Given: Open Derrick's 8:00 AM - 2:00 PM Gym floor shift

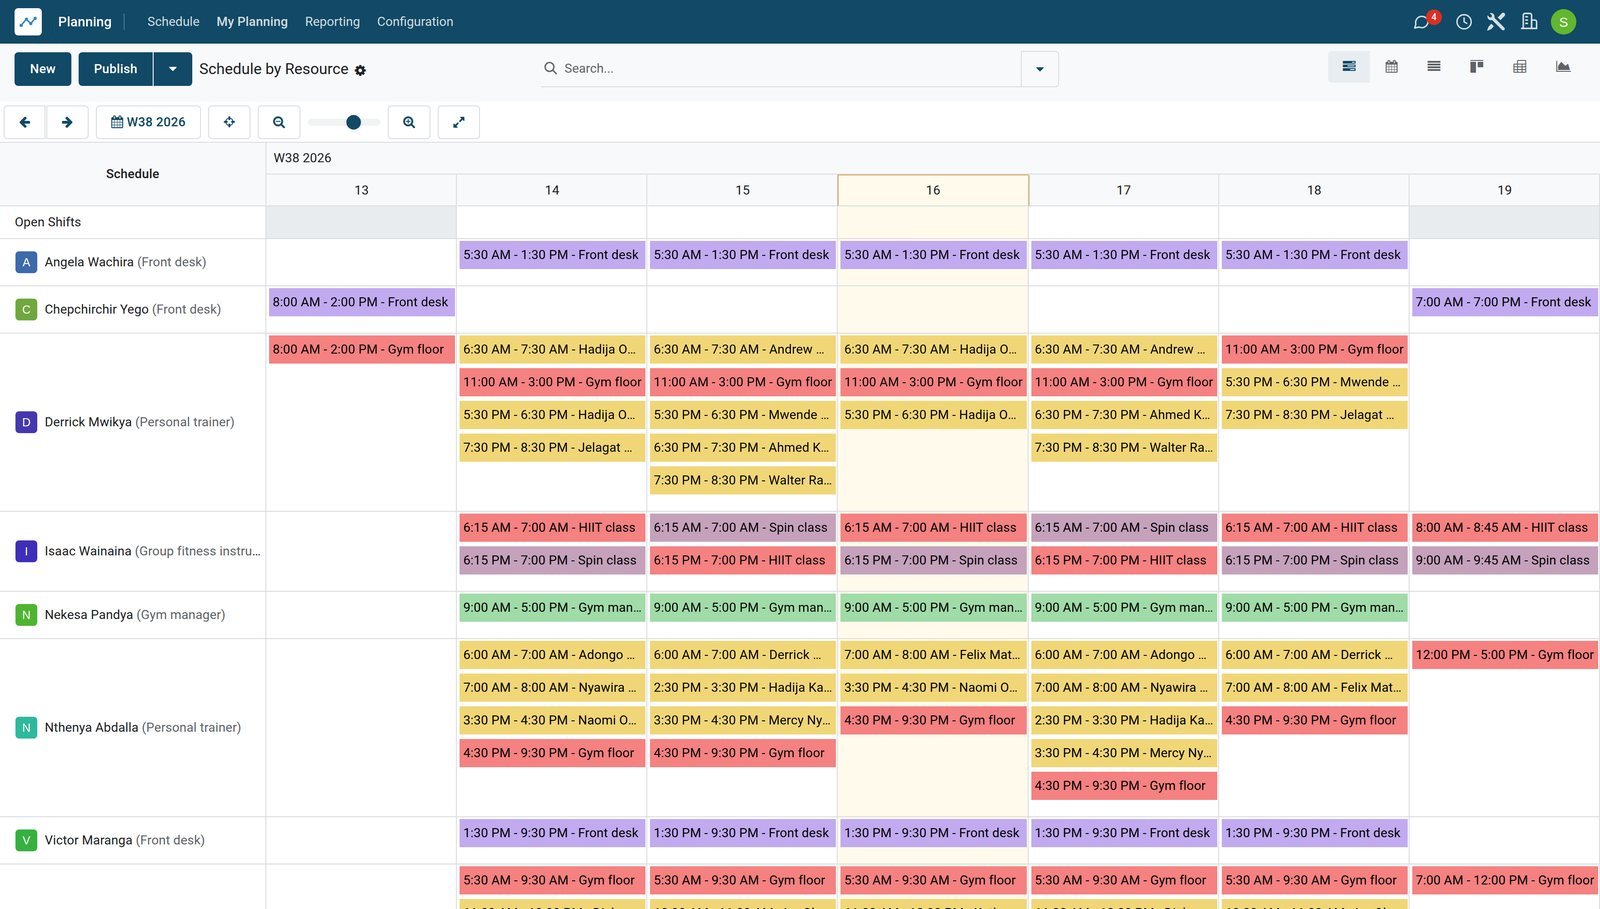Looking at the screenshot, I should [361, 350].
